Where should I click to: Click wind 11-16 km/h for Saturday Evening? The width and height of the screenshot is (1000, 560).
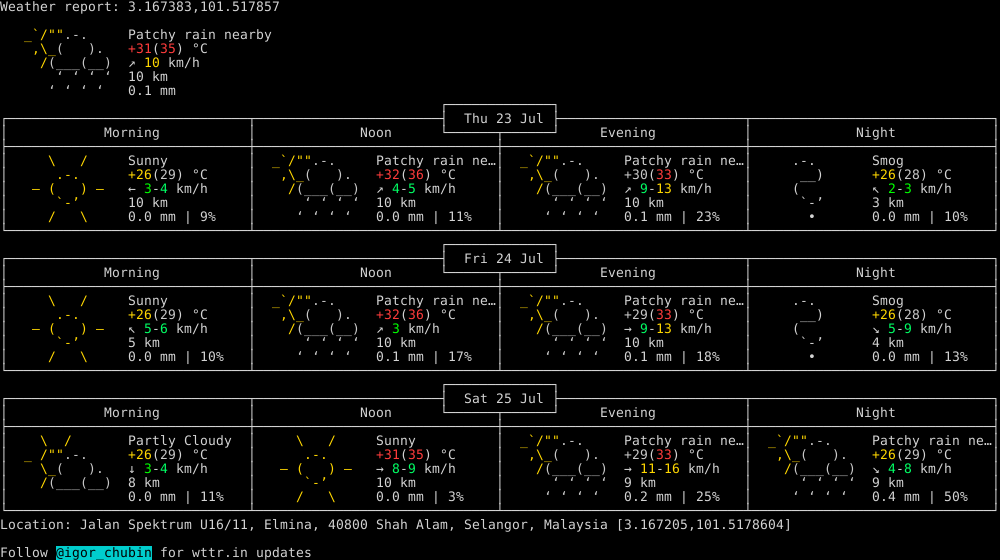tap(672, 469)
